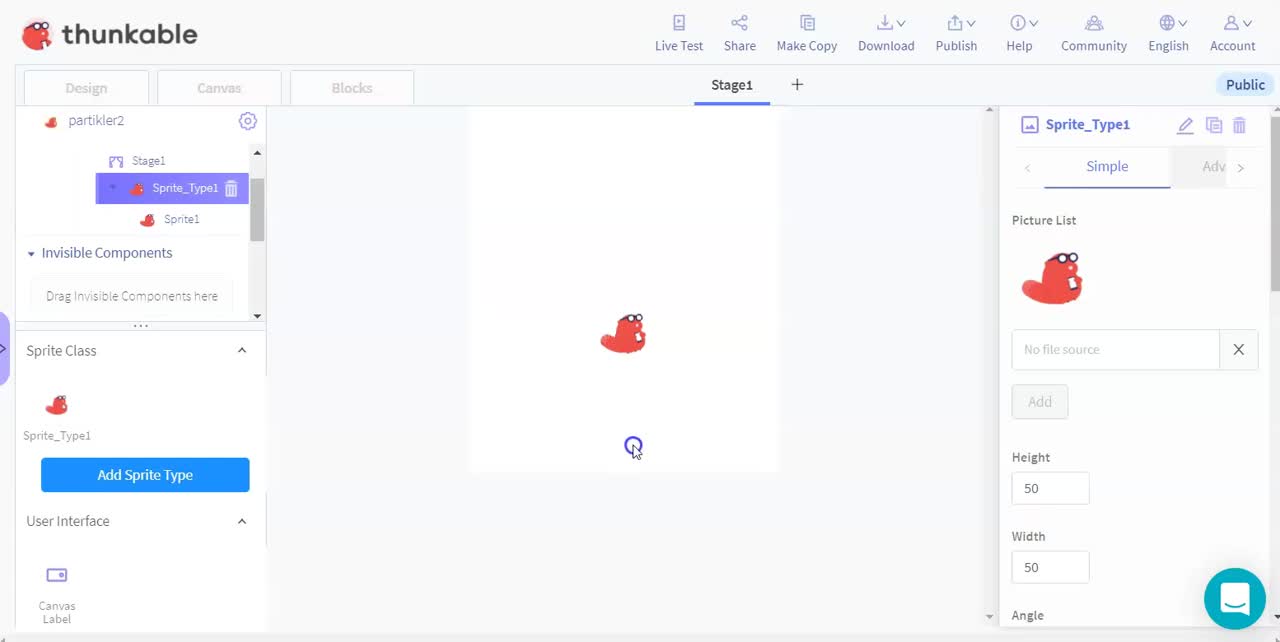
Task: Open the Help dropdown
Action: [x=1019, y=33]
